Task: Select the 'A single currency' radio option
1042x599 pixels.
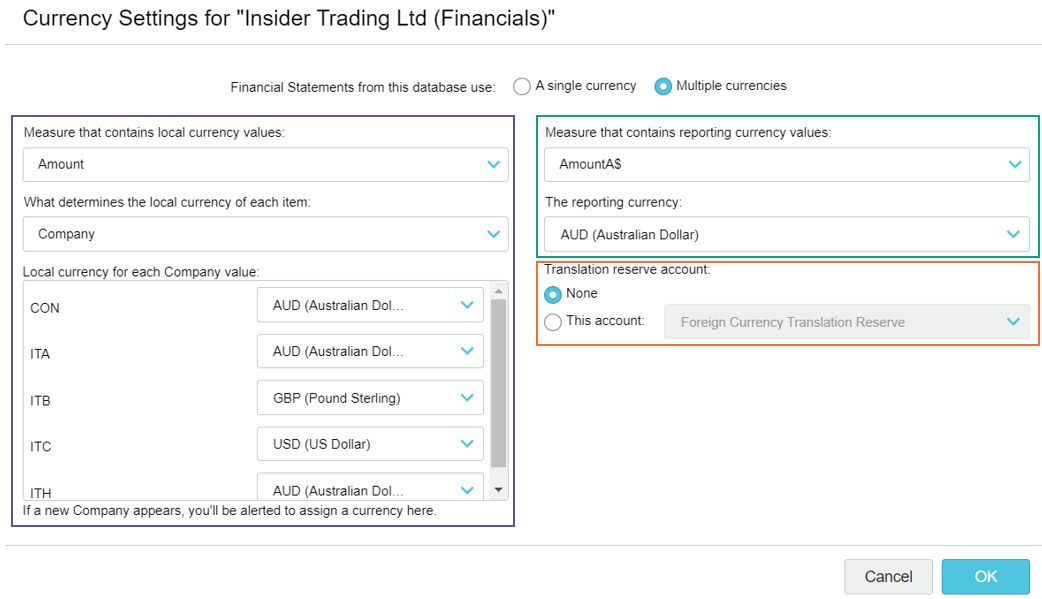Action: point(522,86)
